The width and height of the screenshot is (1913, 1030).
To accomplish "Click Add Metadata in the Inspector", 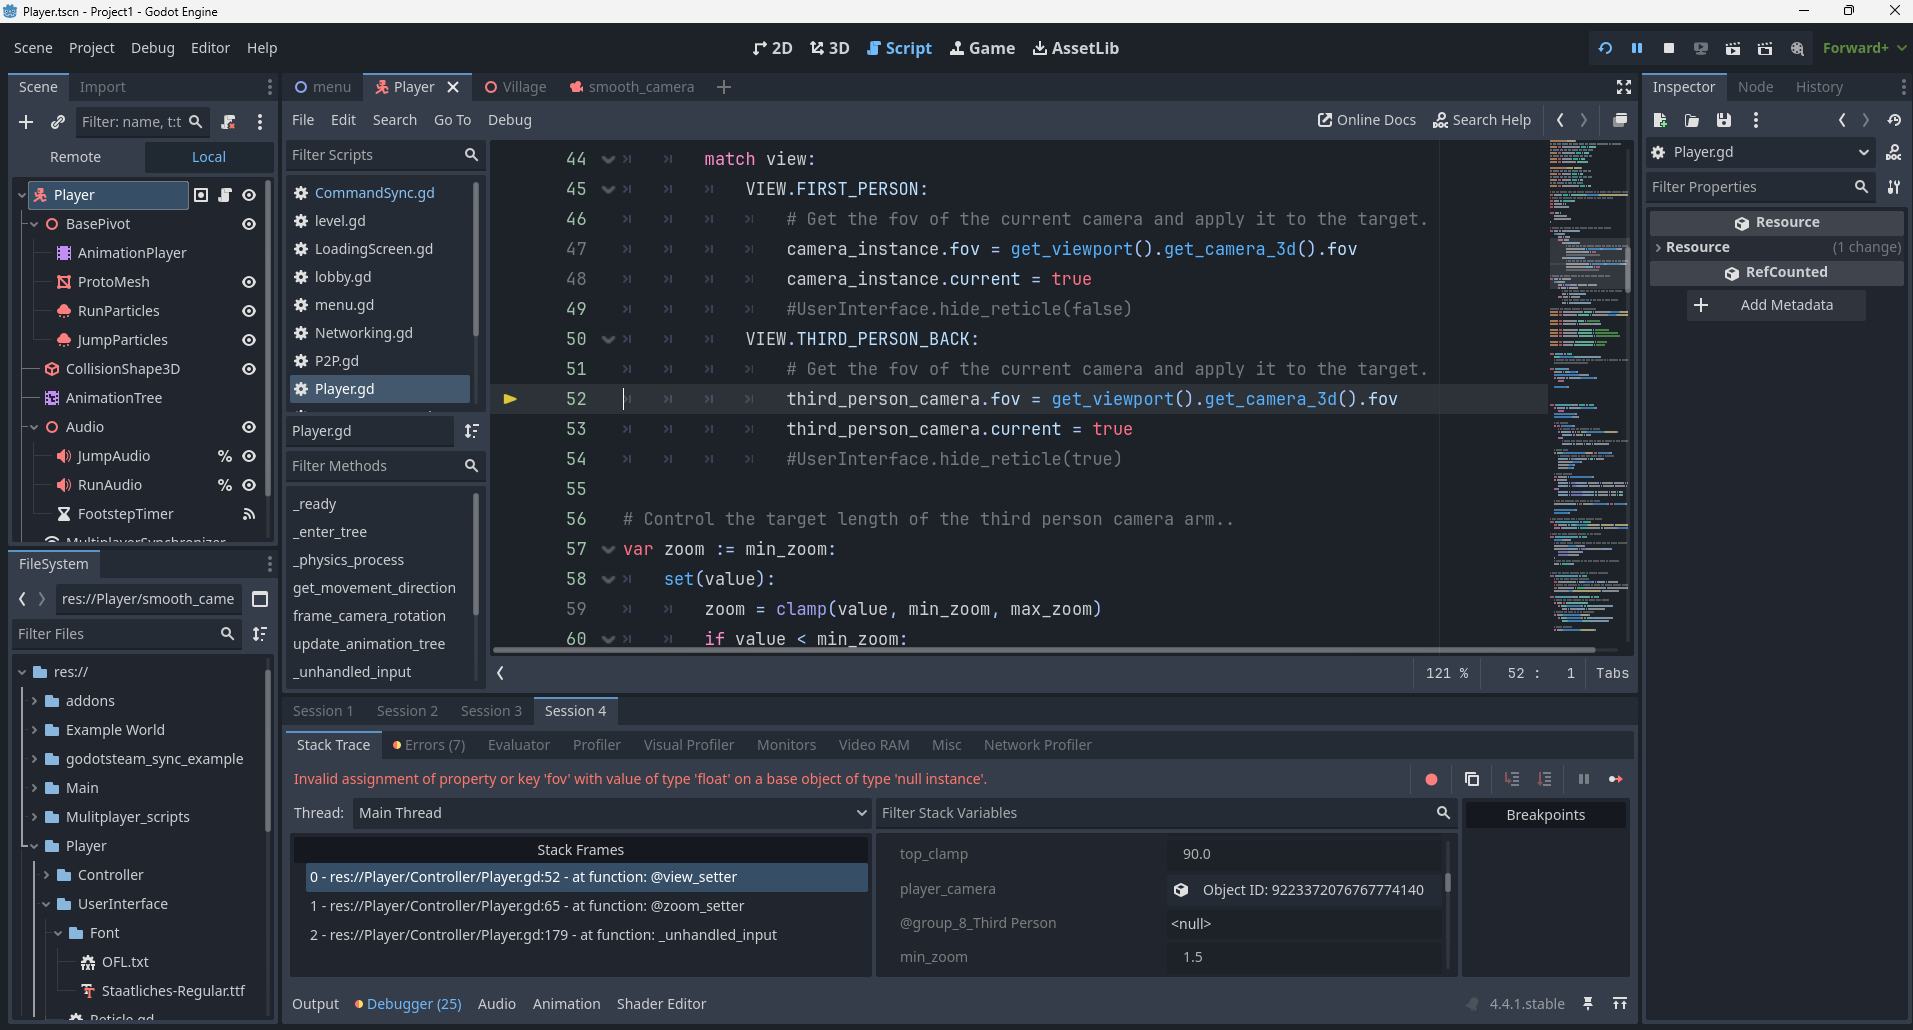I will 1775,305.
